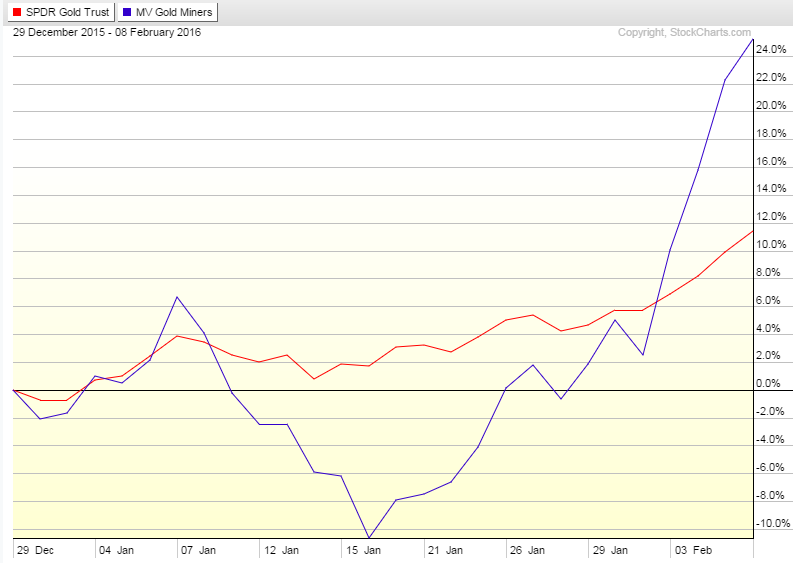Click the shared starting point of both lines
Screen dimensions: 793x563
[13, 390]
